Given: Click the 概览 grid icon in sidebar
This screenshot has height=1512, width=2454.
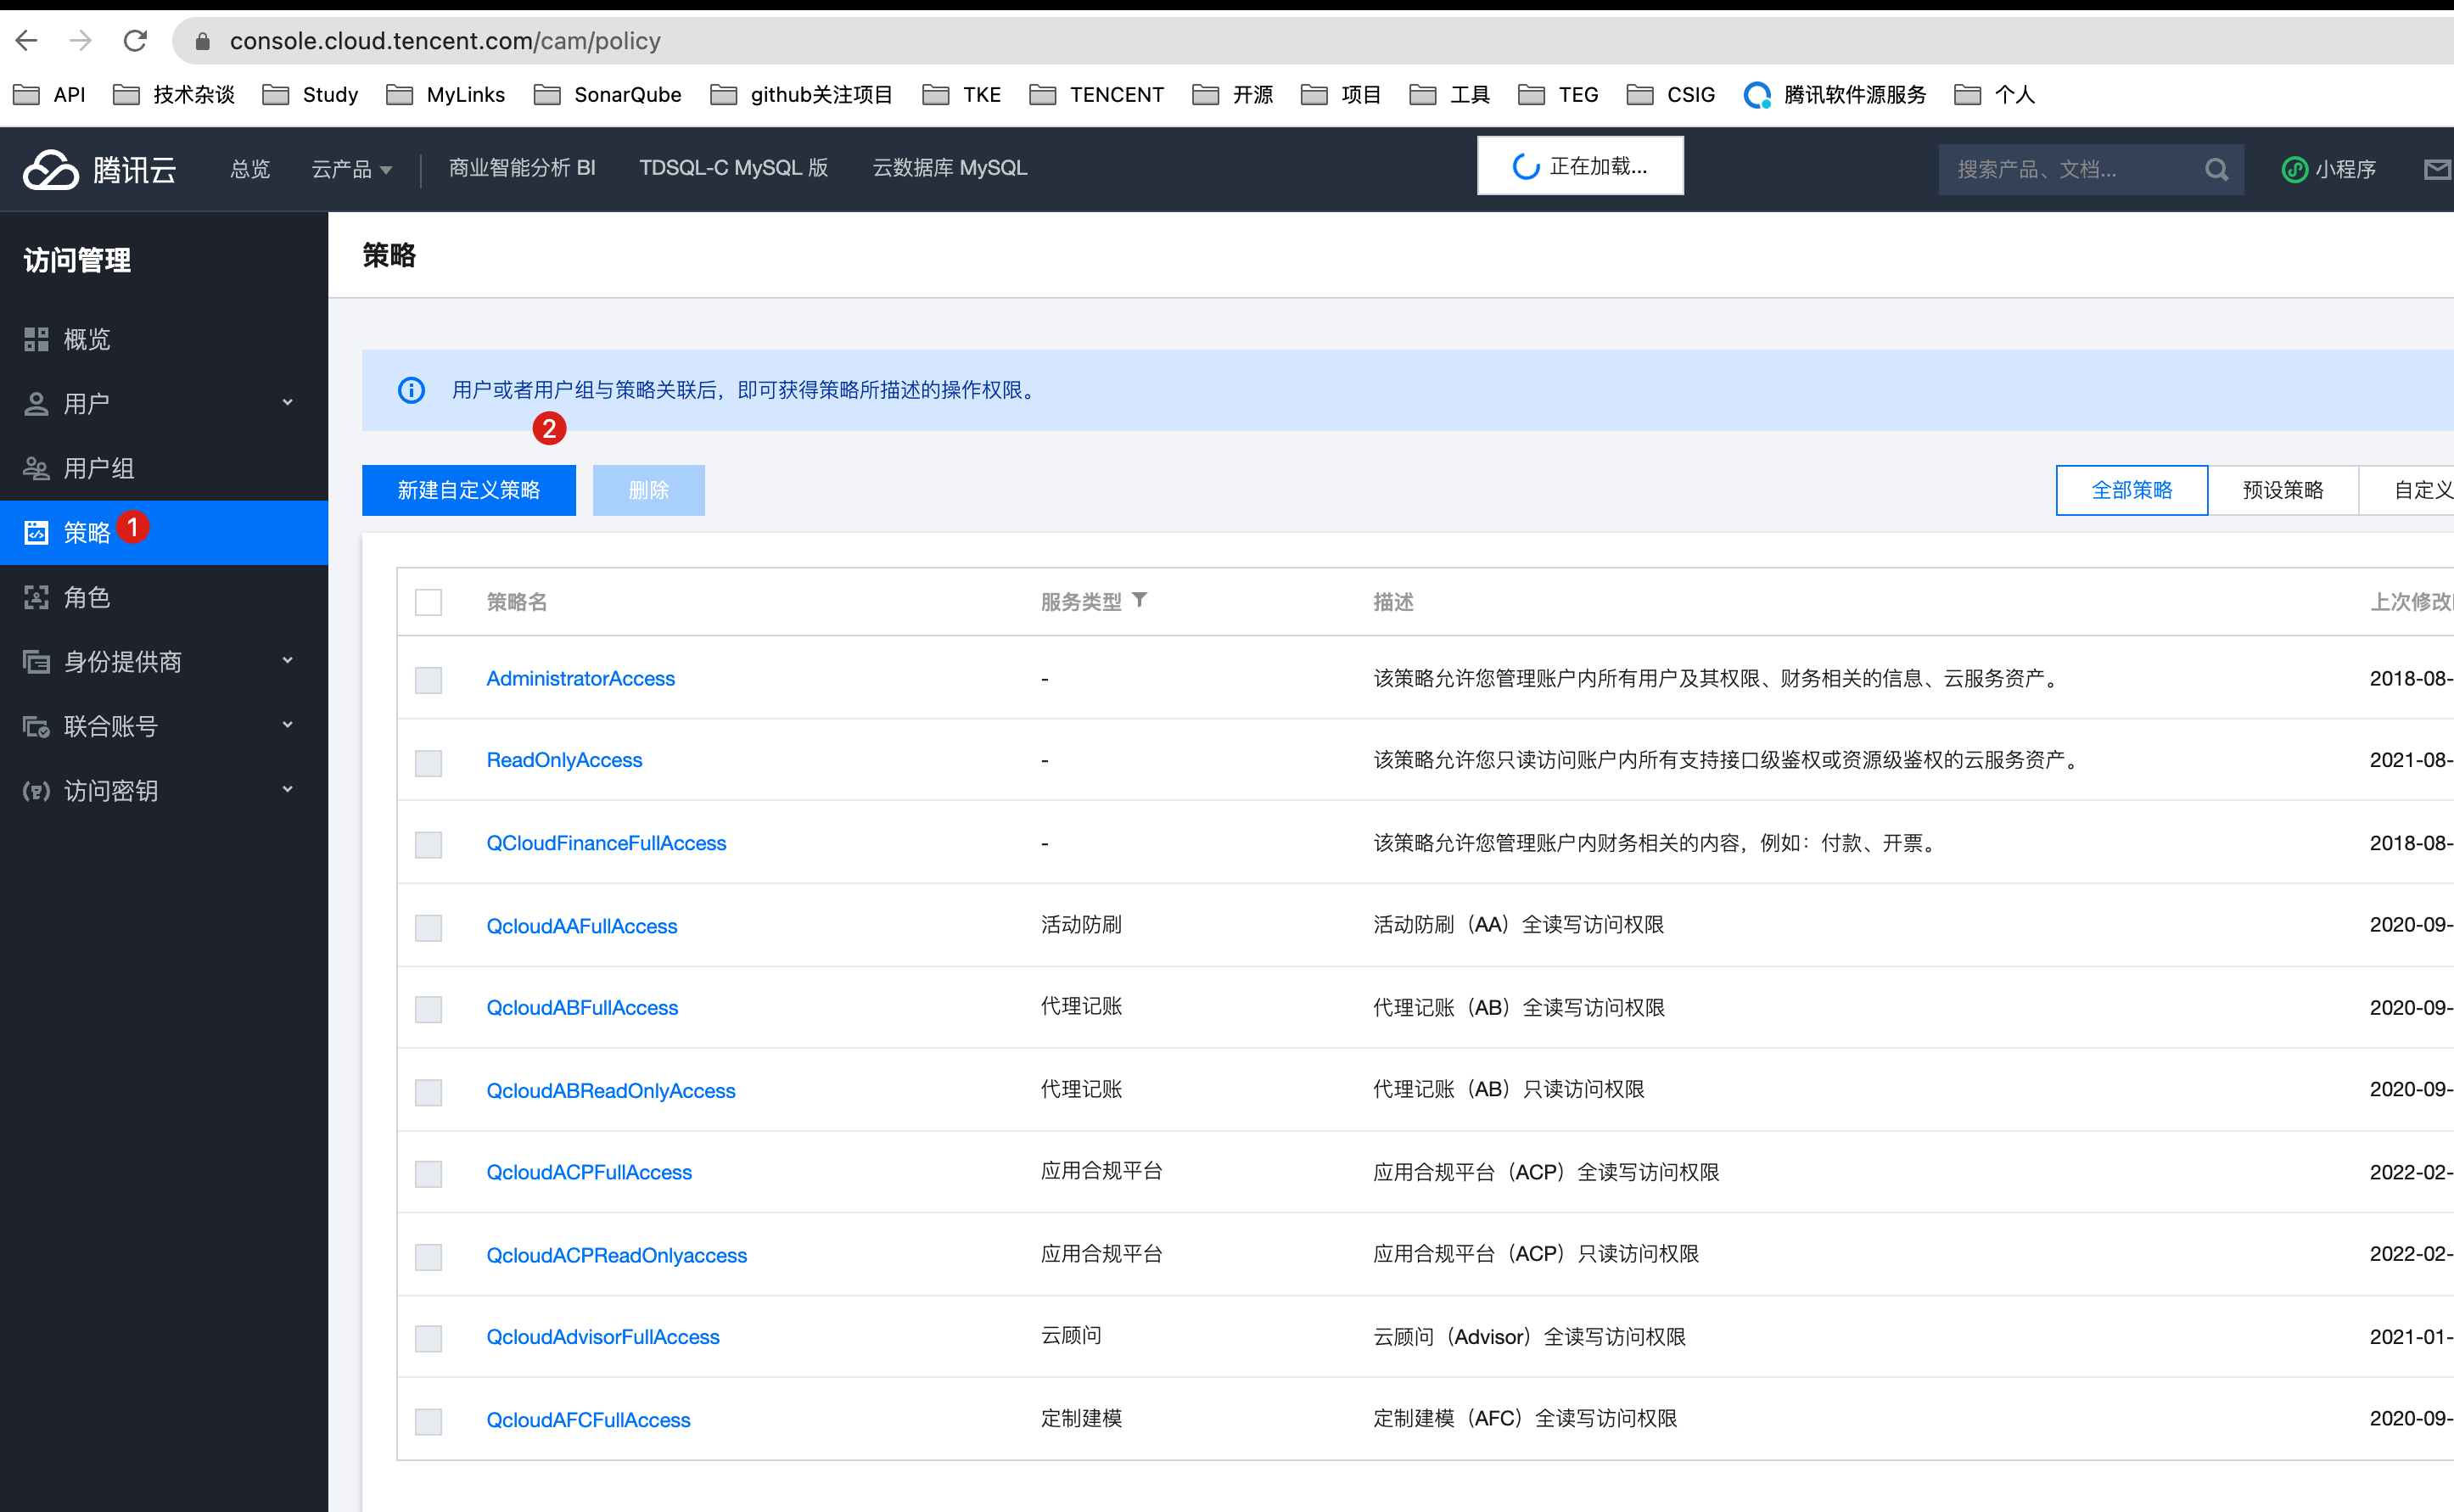Looking at the screenshot, I should (x=37, y=339).
